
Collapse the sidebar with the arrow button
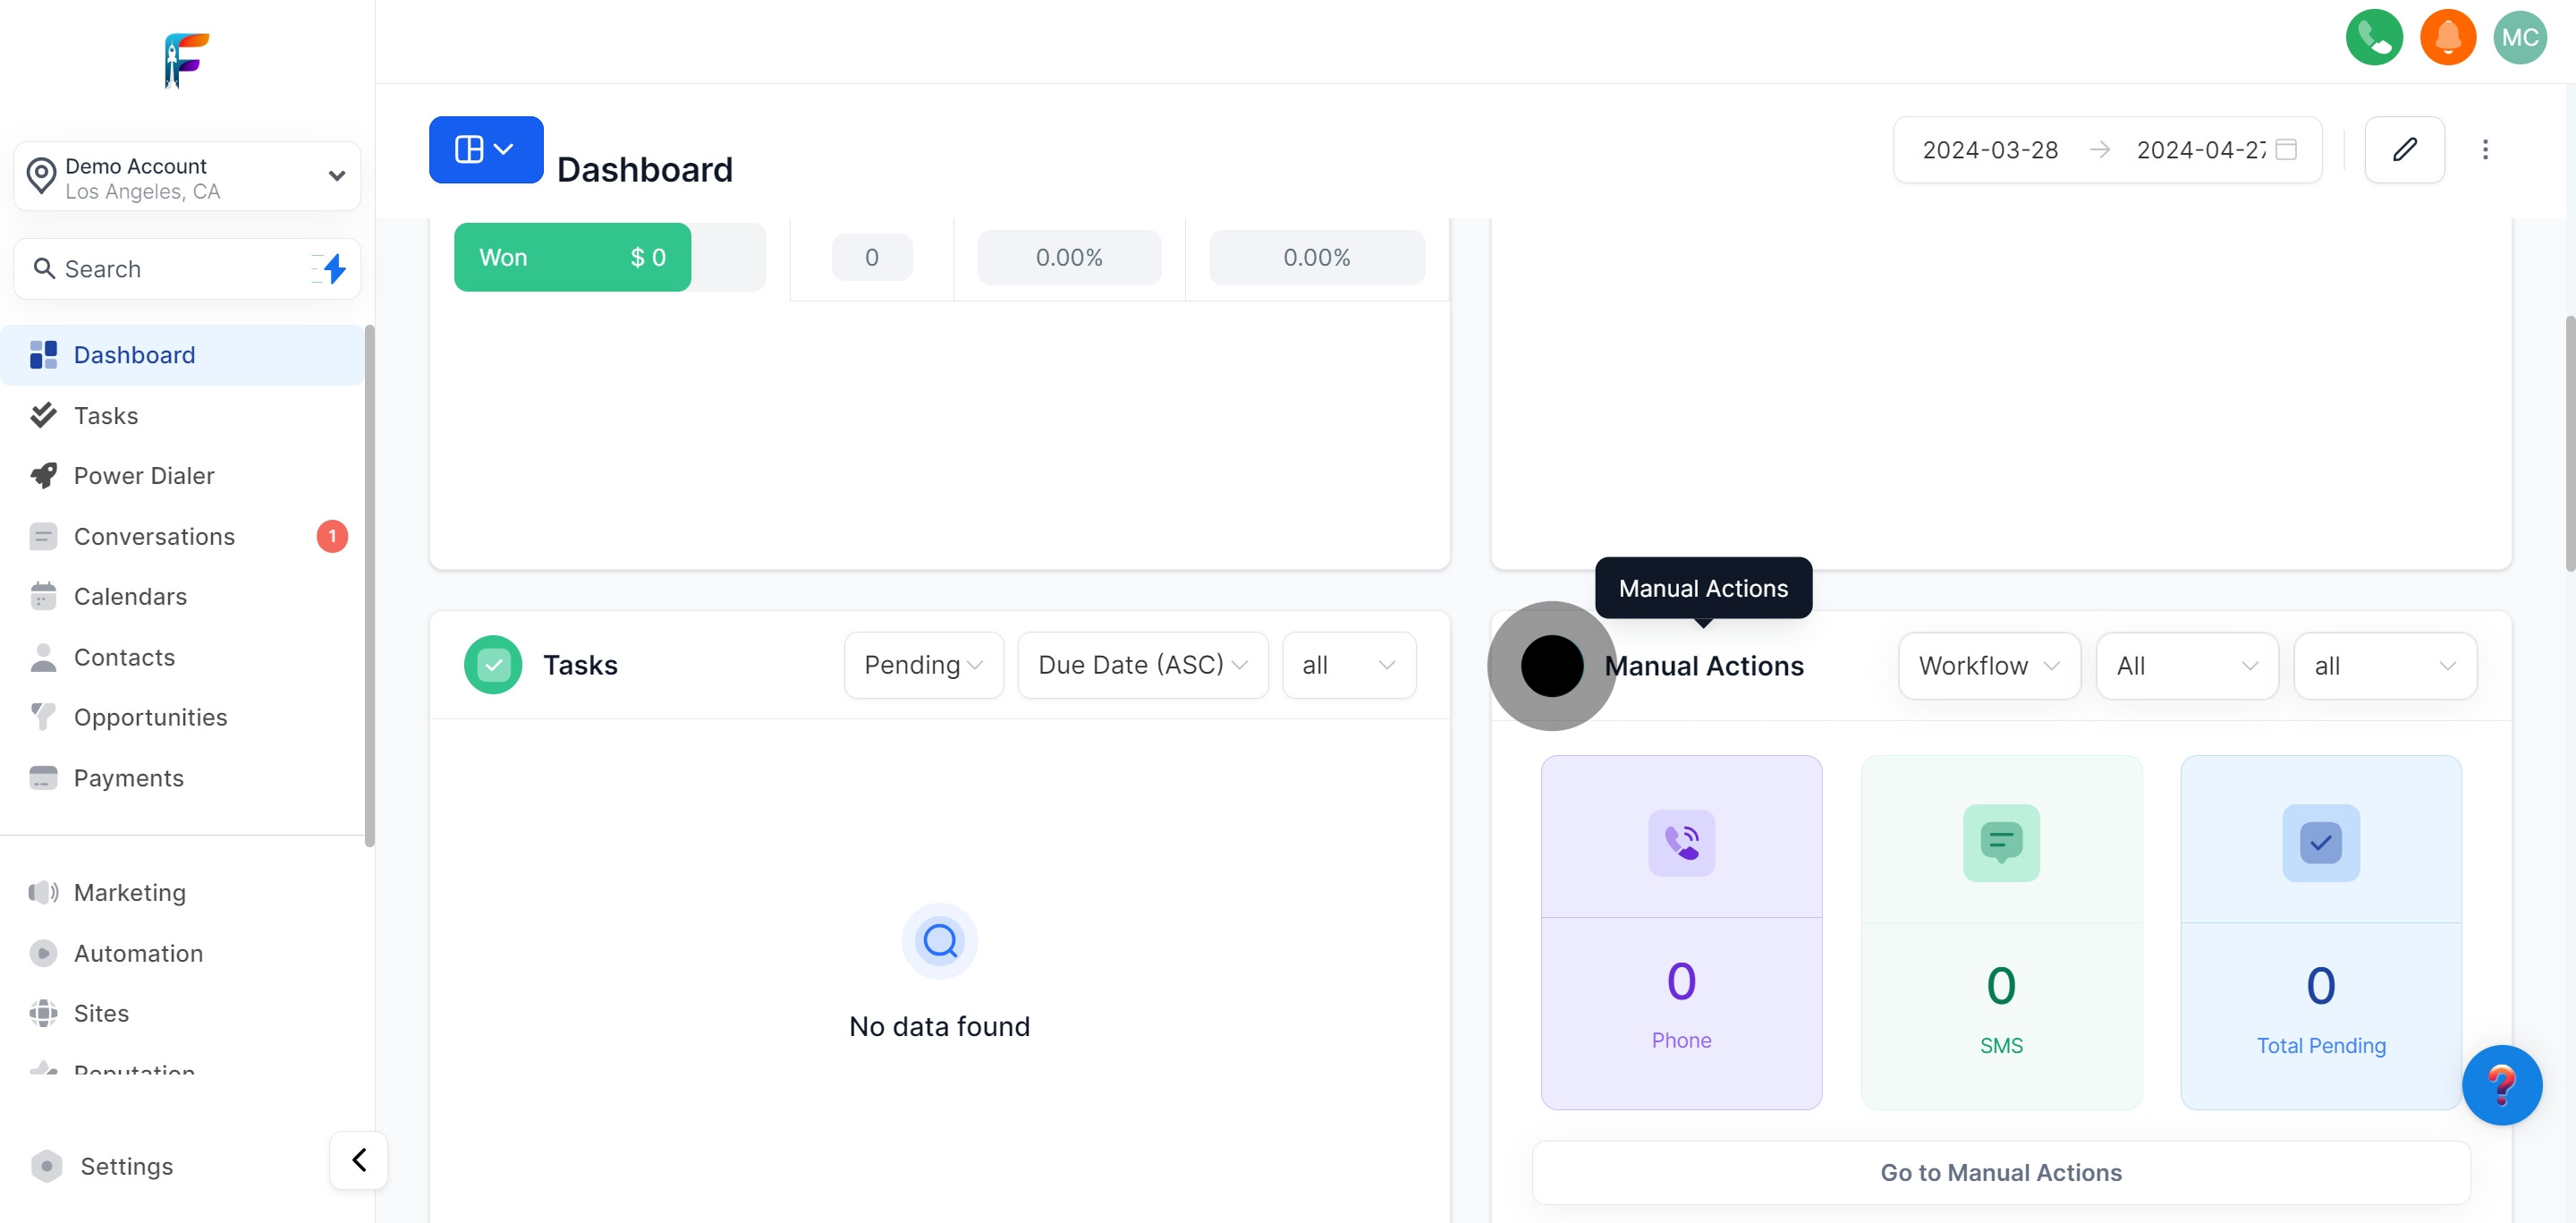click(x=358, y=1160)
